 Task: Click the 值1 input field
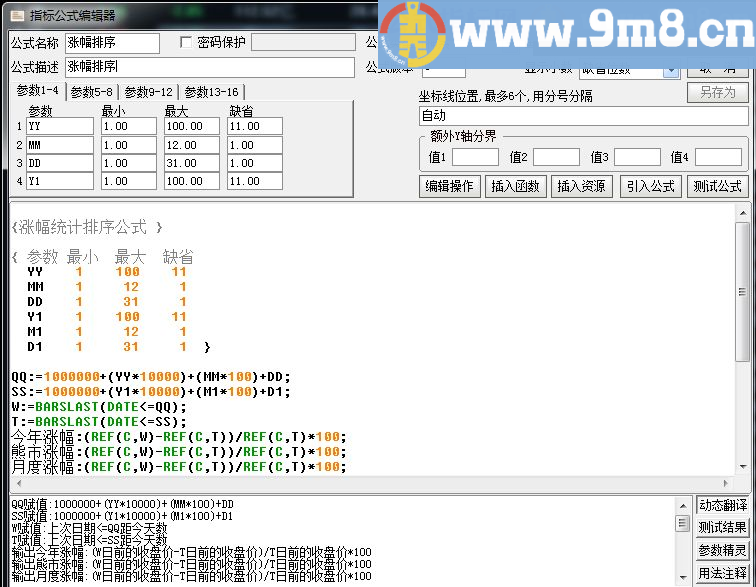pyautogui.click(x=475, y=157)
